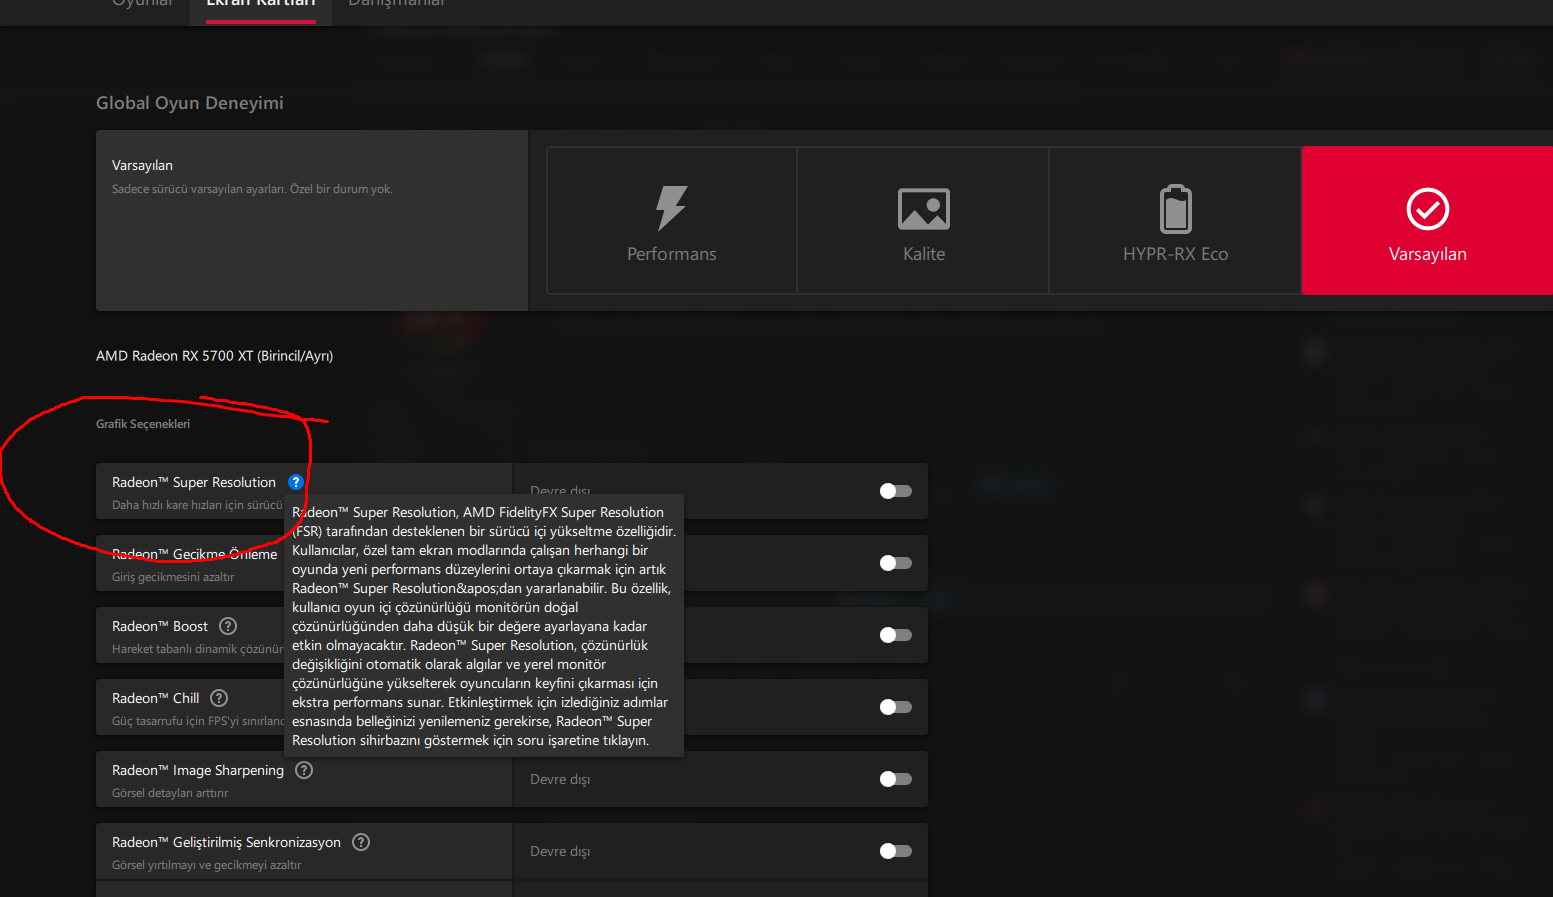The height and width of the screenshot is (897, 1553).
Task: Select the Performans profile lightning icon
Action: pos(671,208)
